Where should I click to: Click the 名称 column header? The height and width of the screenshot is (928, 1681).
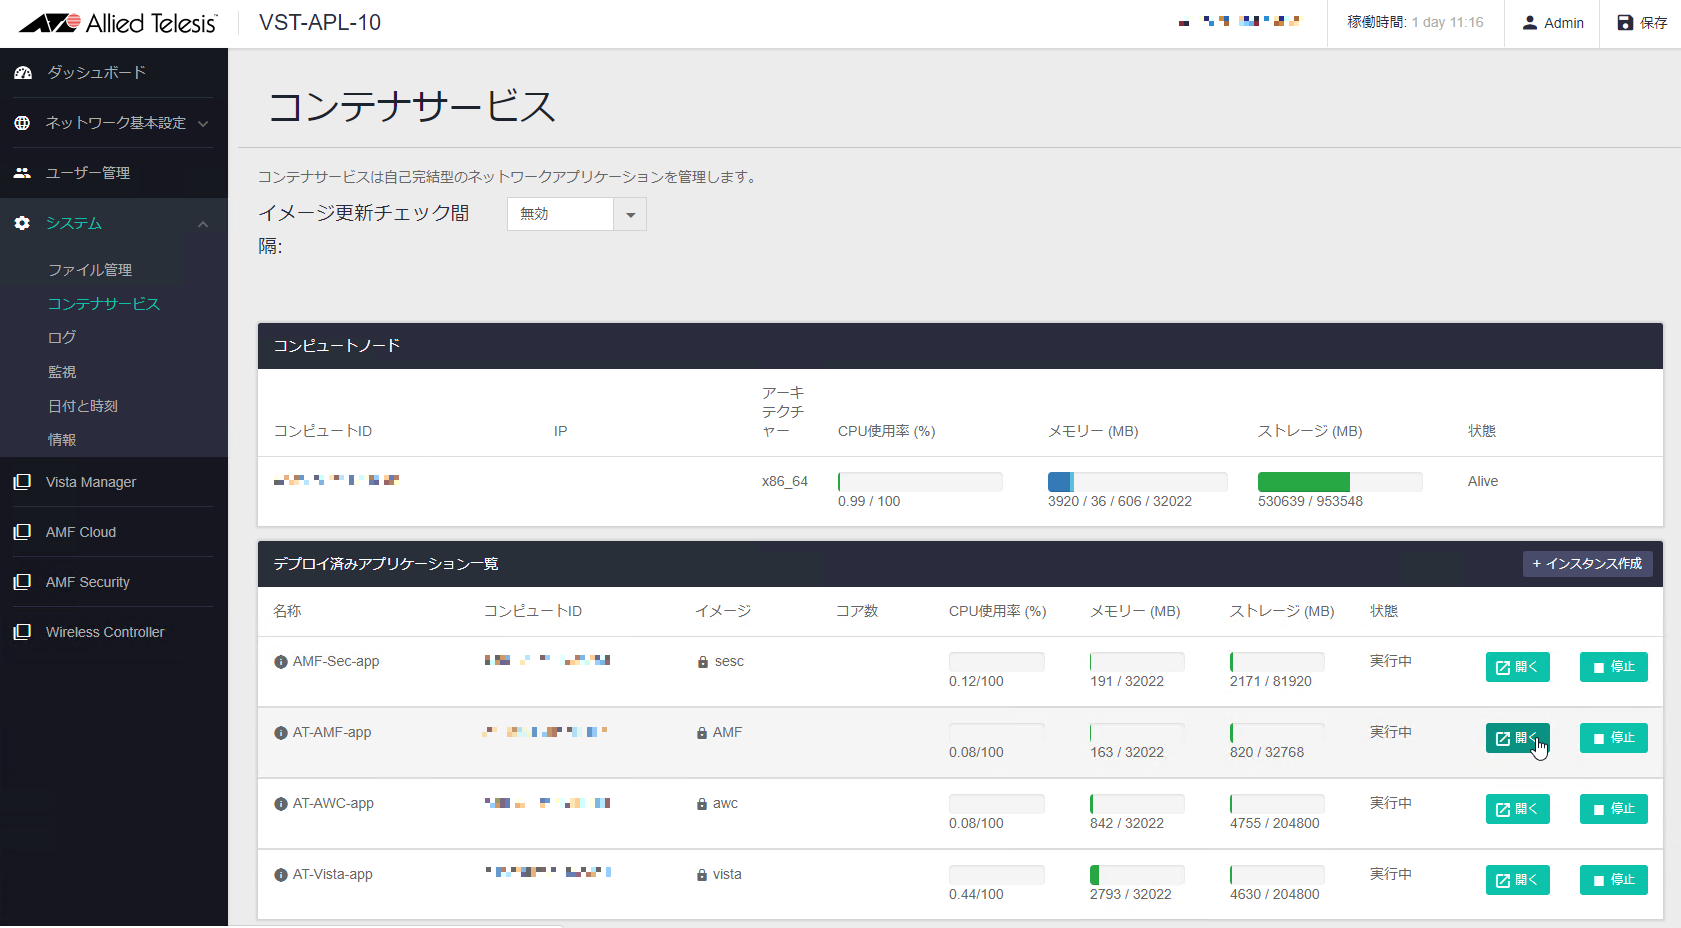(x=287, y=611)
